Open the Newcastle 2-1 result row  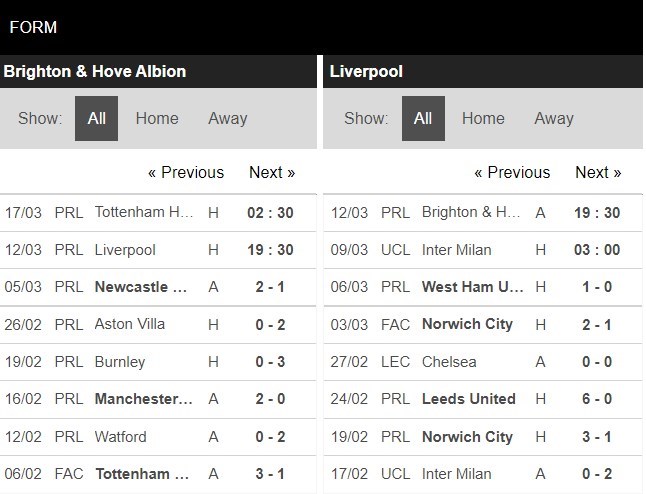pos(158,287)
